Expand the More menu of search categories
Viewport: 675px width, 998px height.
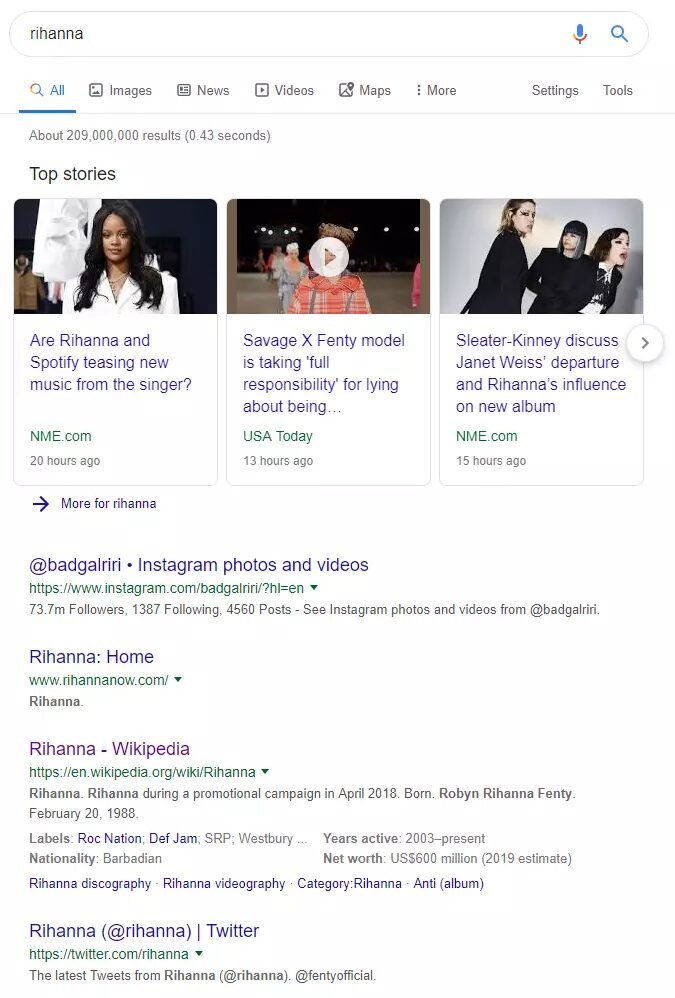pos(436,90)
